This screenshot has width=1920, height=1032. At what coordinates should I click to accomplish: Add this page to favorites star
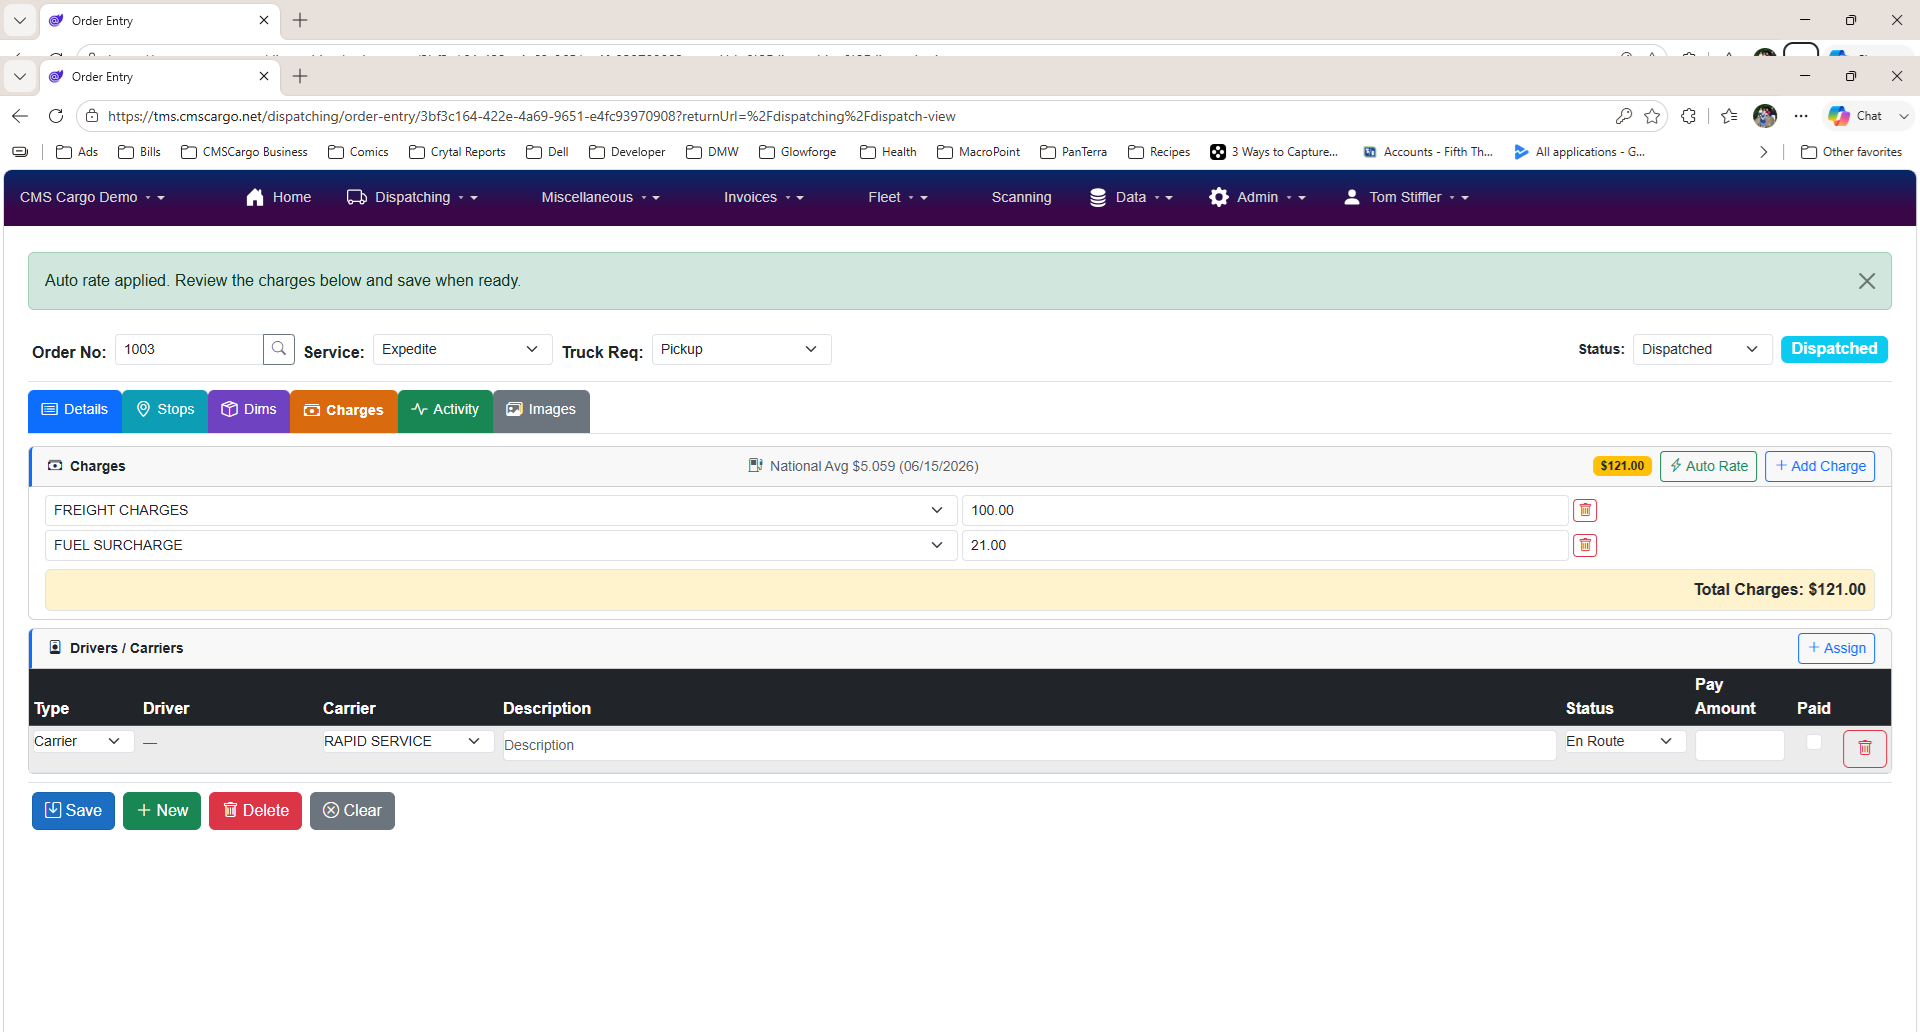[x=1652, y=116]
